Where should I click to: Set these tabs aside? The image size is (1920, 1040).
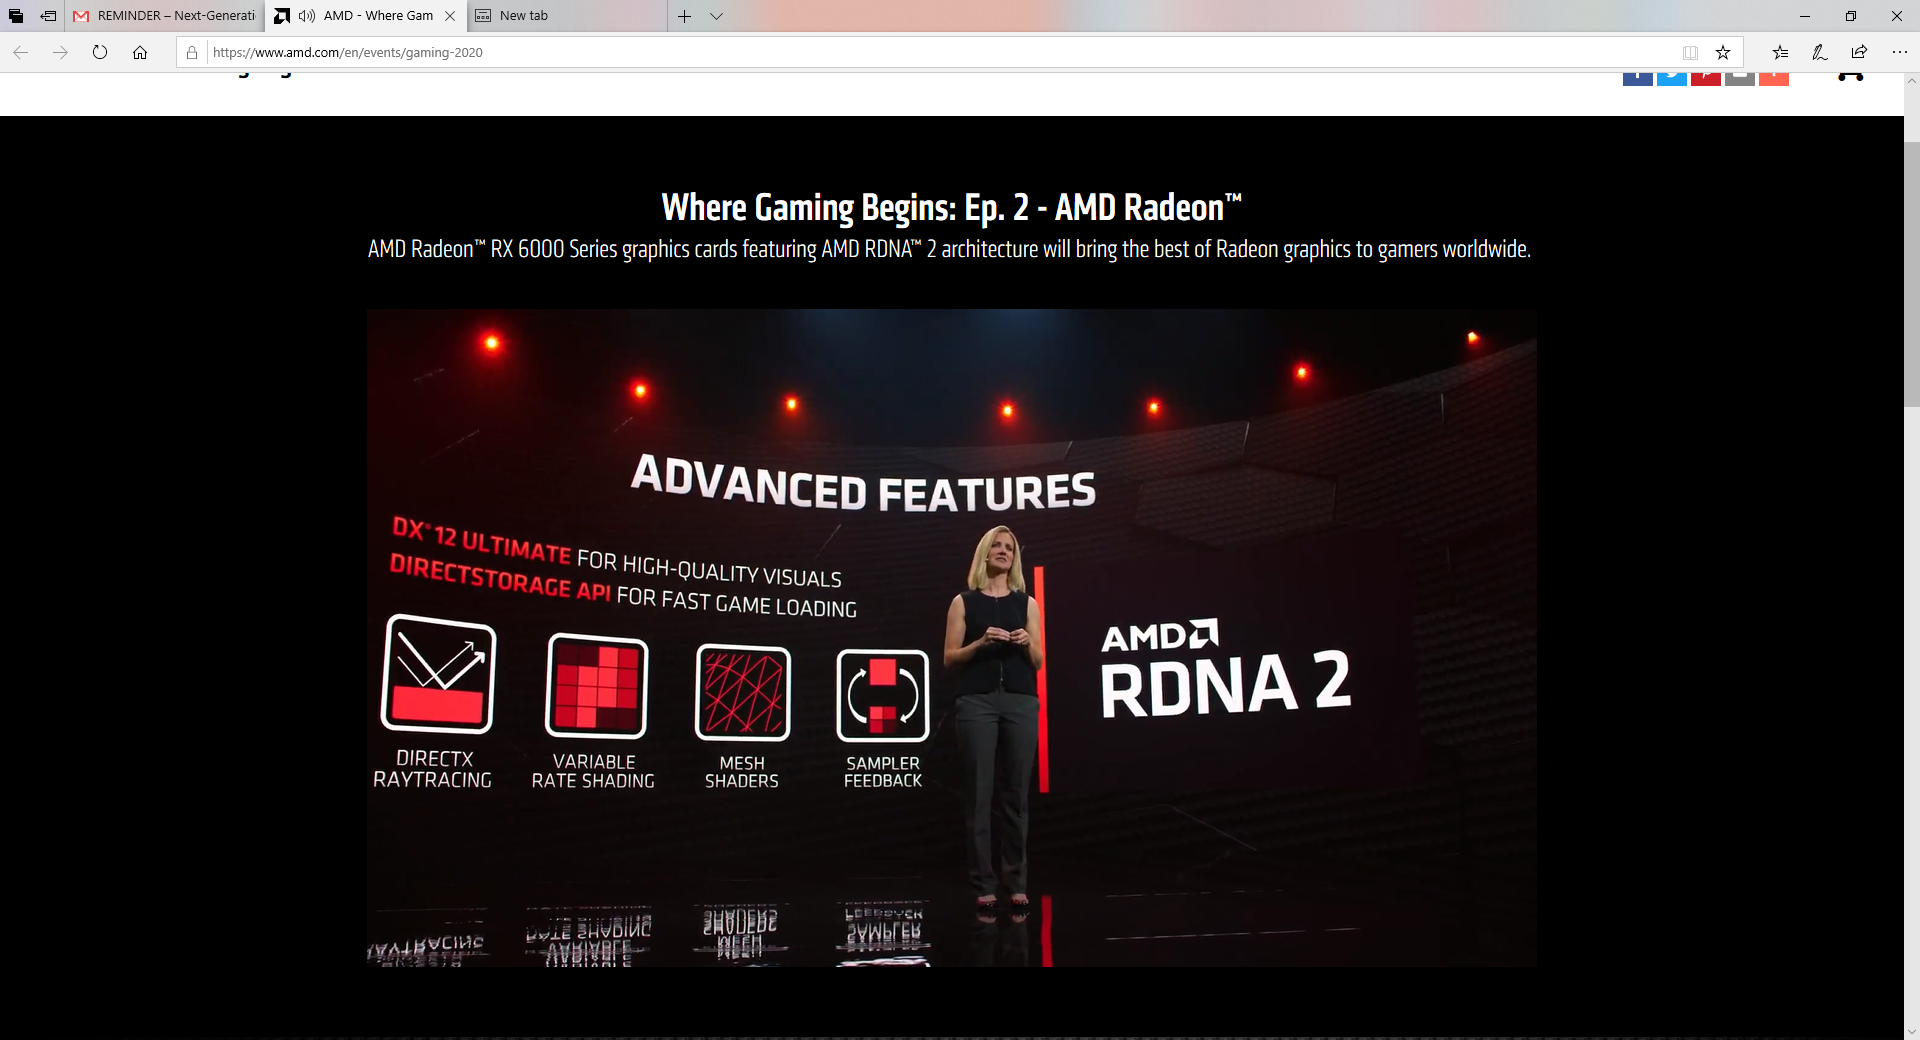pos(48,16)
